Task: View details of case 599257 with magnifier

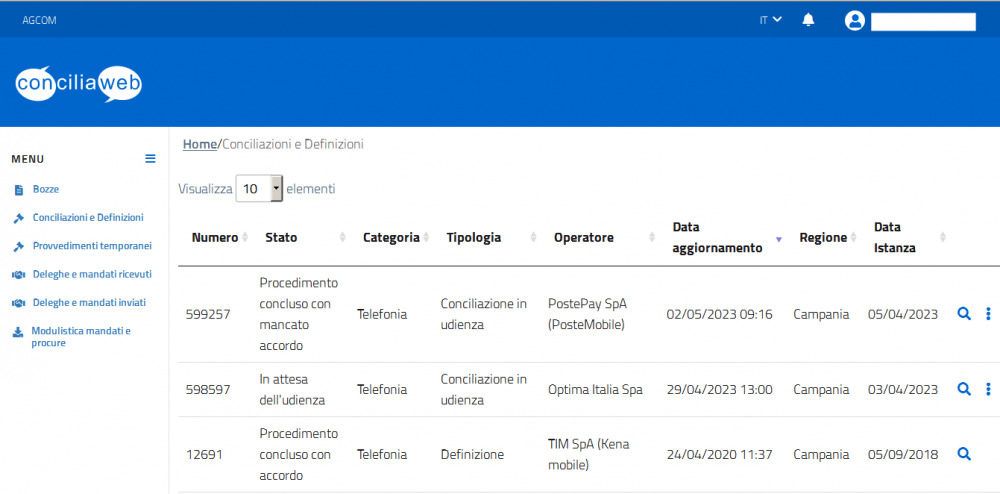Action: coord(964,314)
